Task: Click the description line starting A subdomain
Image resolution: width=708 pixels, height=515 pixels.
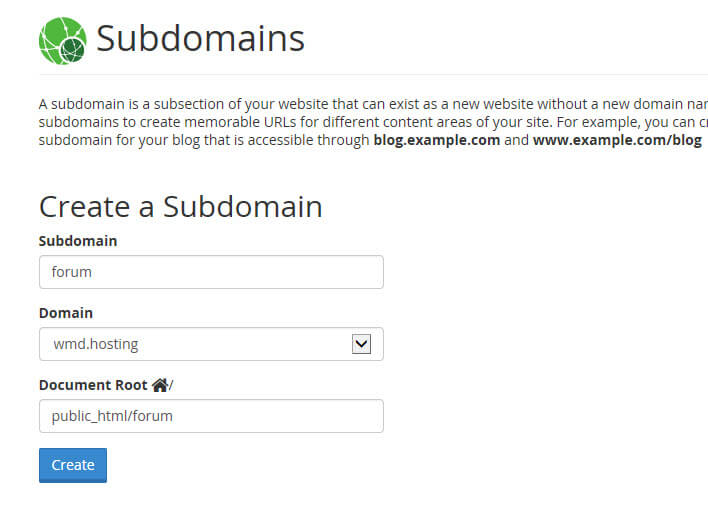Action: (373, 104)
